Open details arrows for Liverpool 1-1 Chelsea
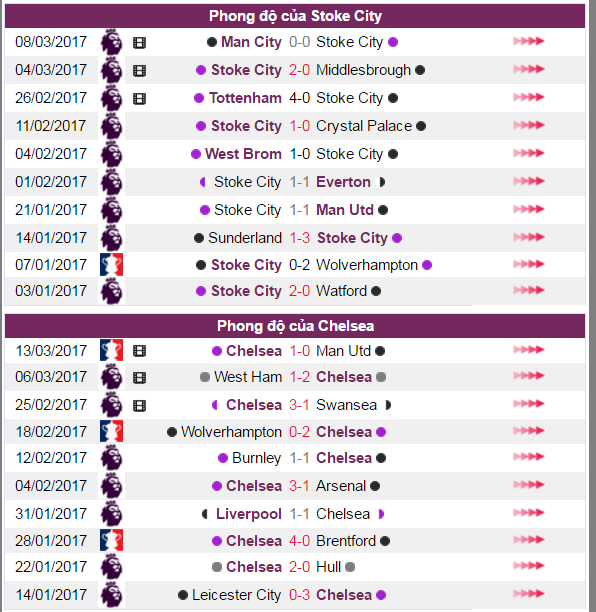Image resolution: width=596 pixels, height=612 pixels. pyautogui.click(x=528, y=512)
